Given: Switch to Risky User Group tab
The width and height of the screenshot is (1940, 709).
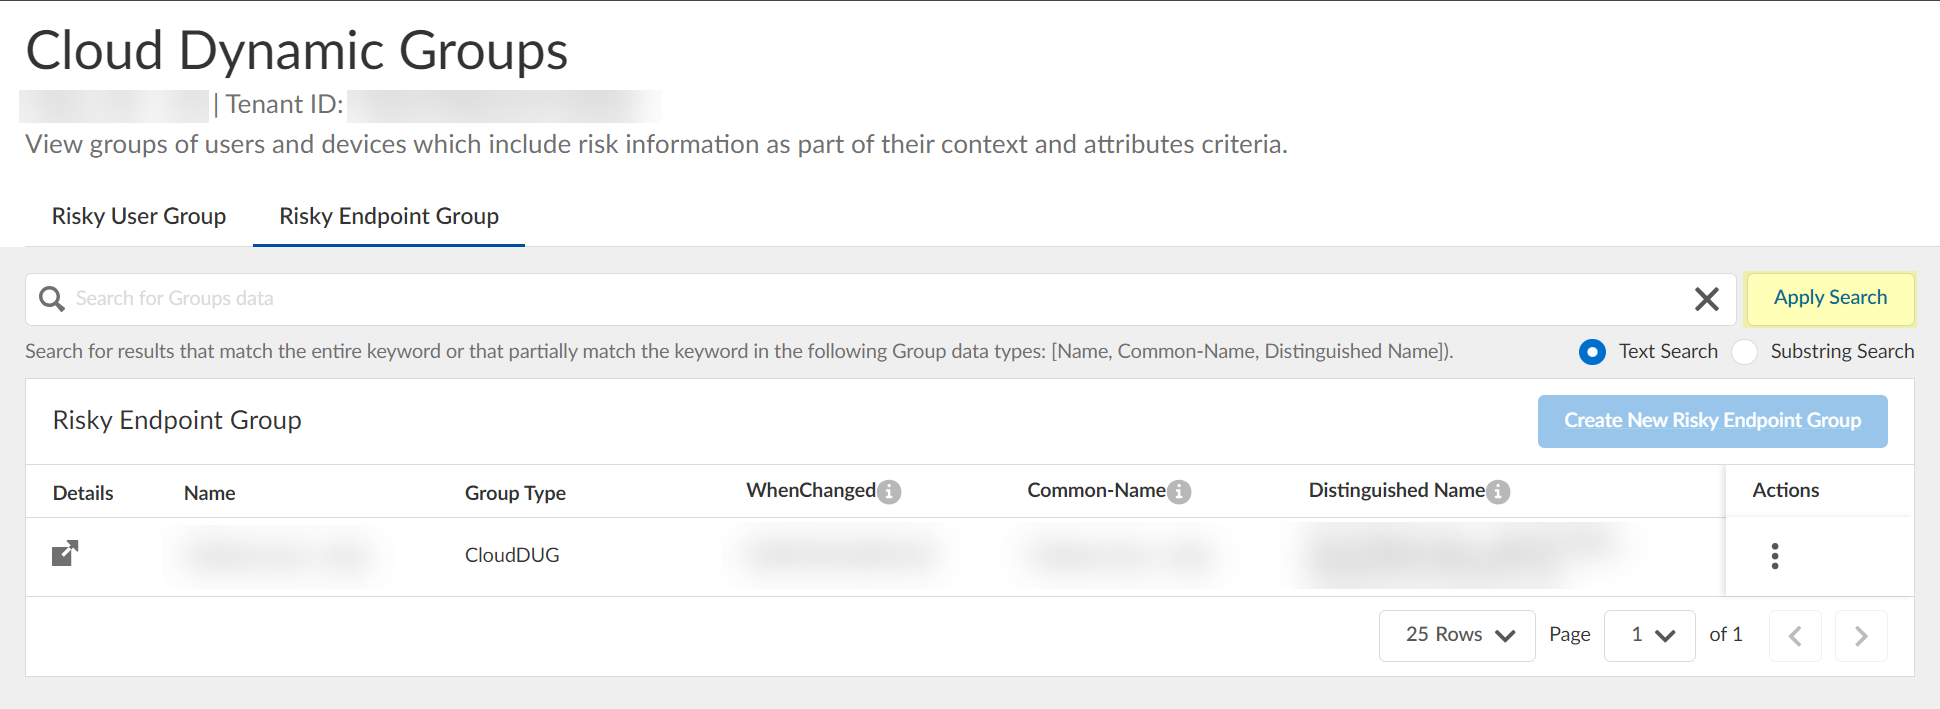Looking at the screenshot, I should 139,216.
